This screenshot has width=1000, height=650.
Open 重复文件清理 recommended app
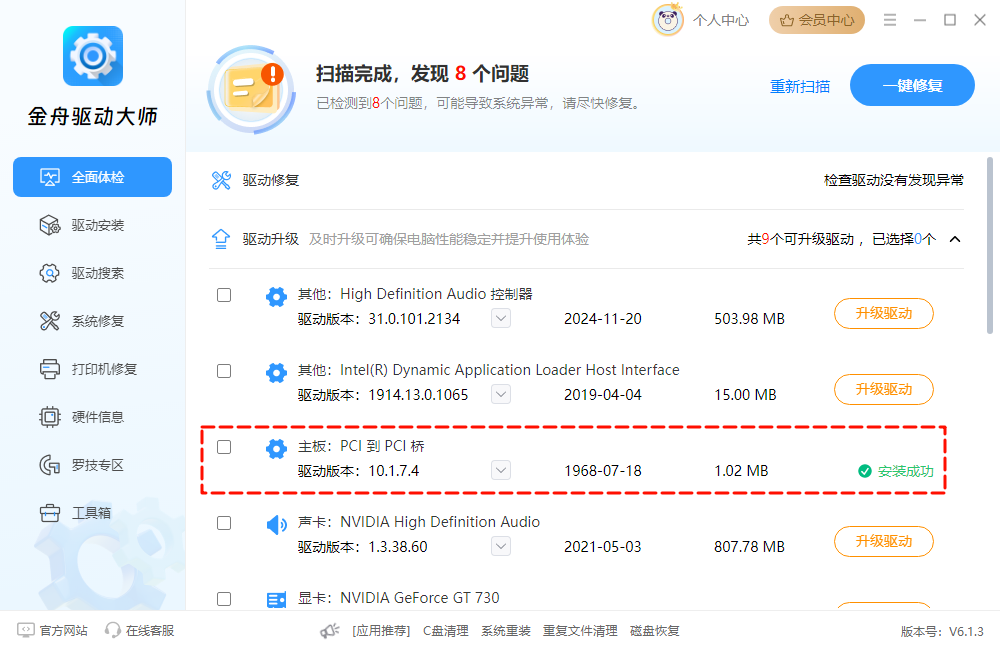coord(580,631)
